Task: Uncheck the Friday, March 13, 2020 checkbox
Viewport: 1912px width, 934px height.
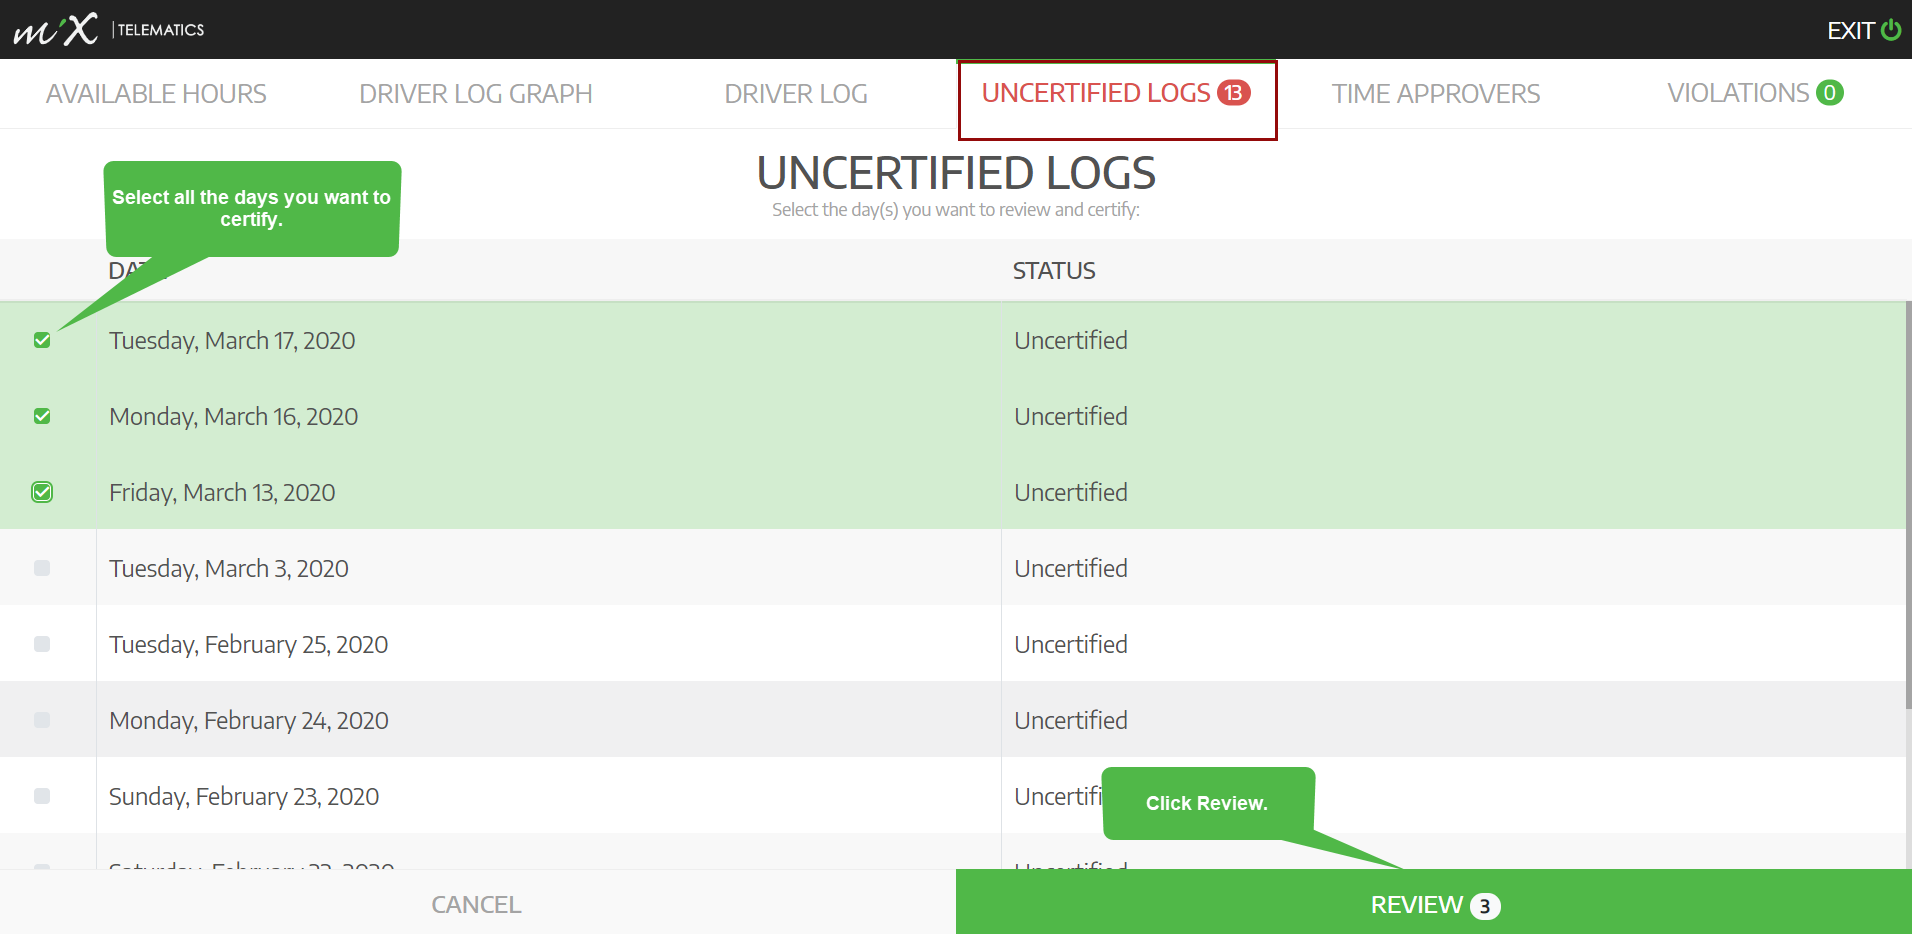Action: coord(42,492)
